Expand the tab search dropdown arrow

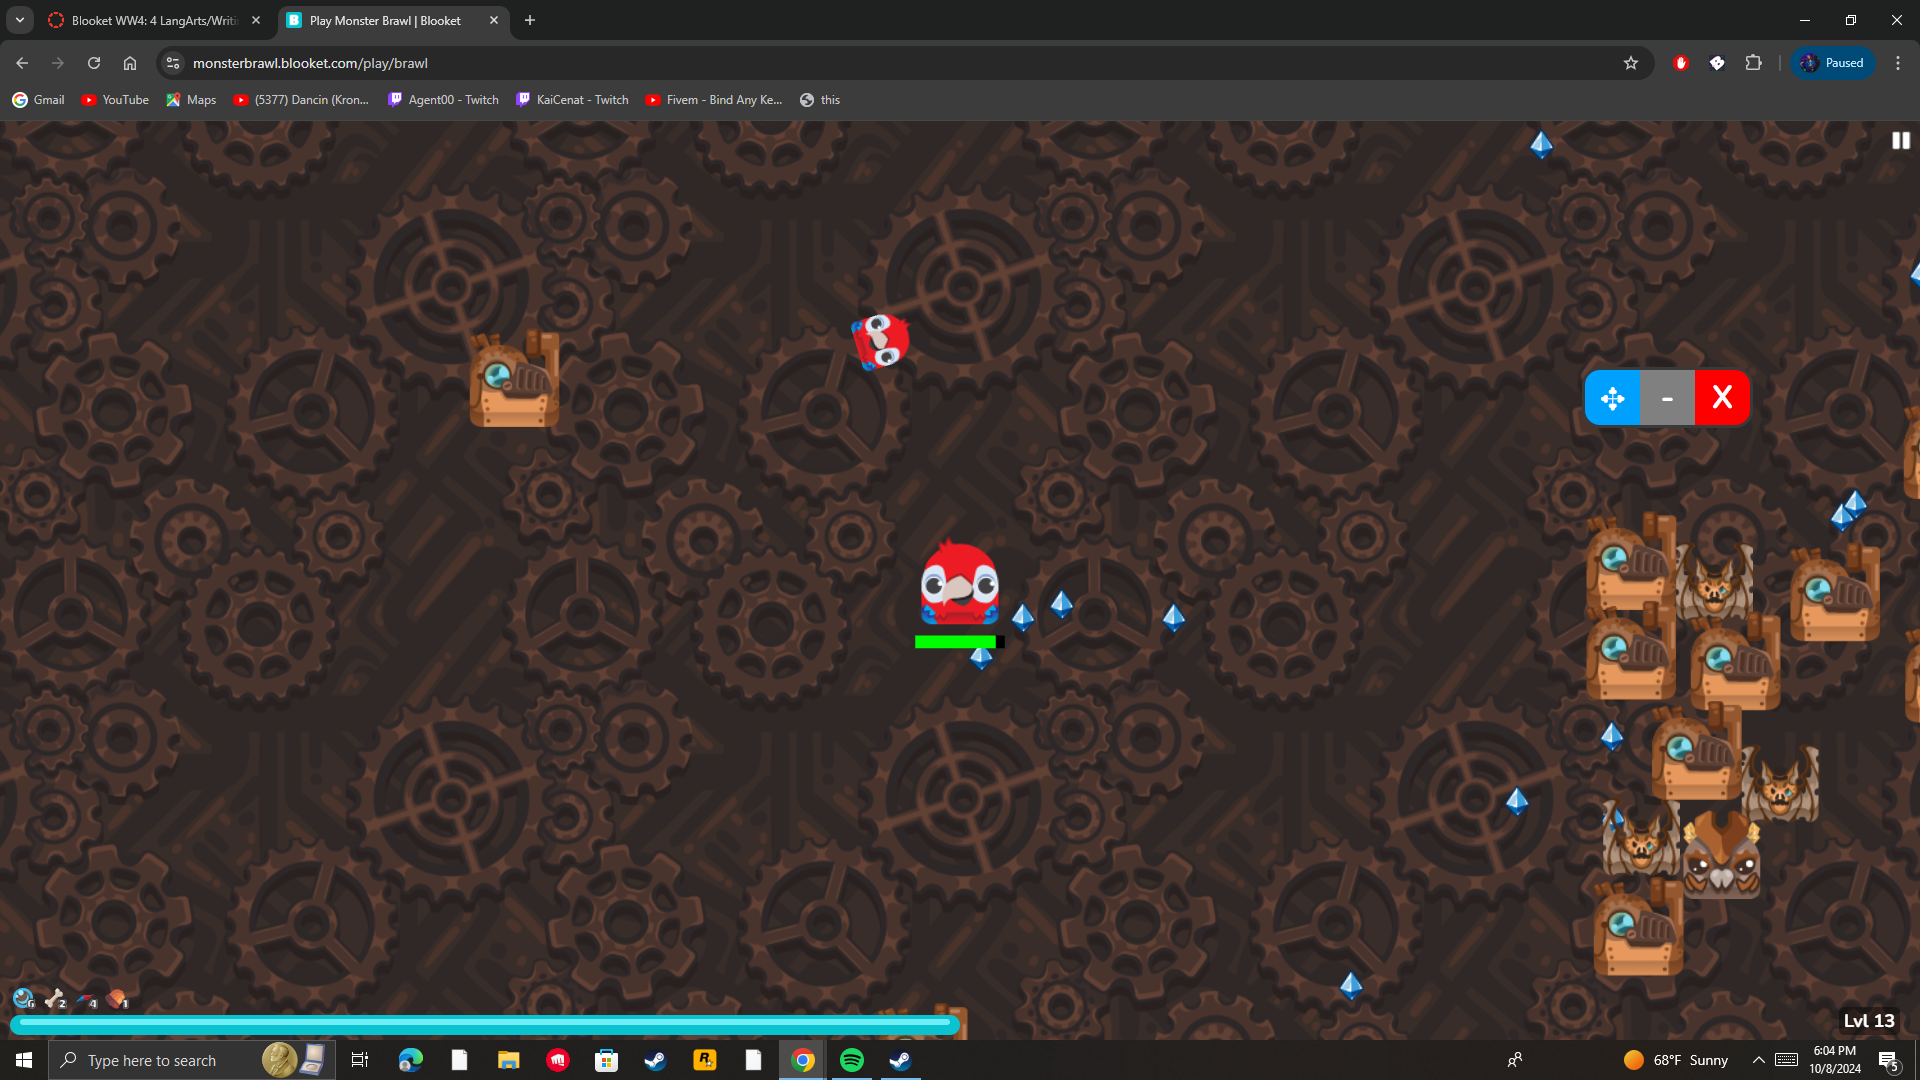(20, 20)
